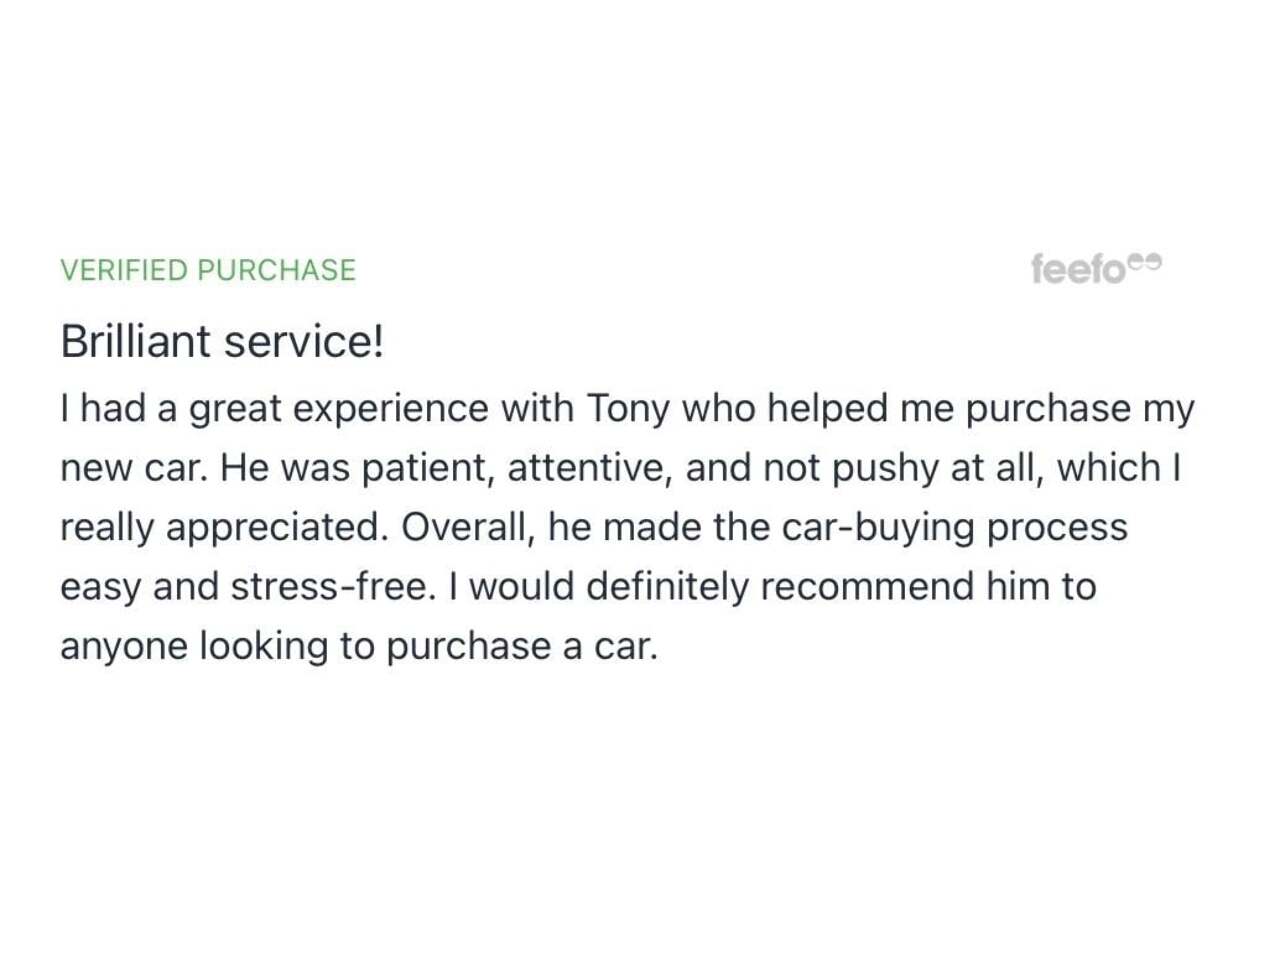Click the word "great" in first line

coord(235,409)
